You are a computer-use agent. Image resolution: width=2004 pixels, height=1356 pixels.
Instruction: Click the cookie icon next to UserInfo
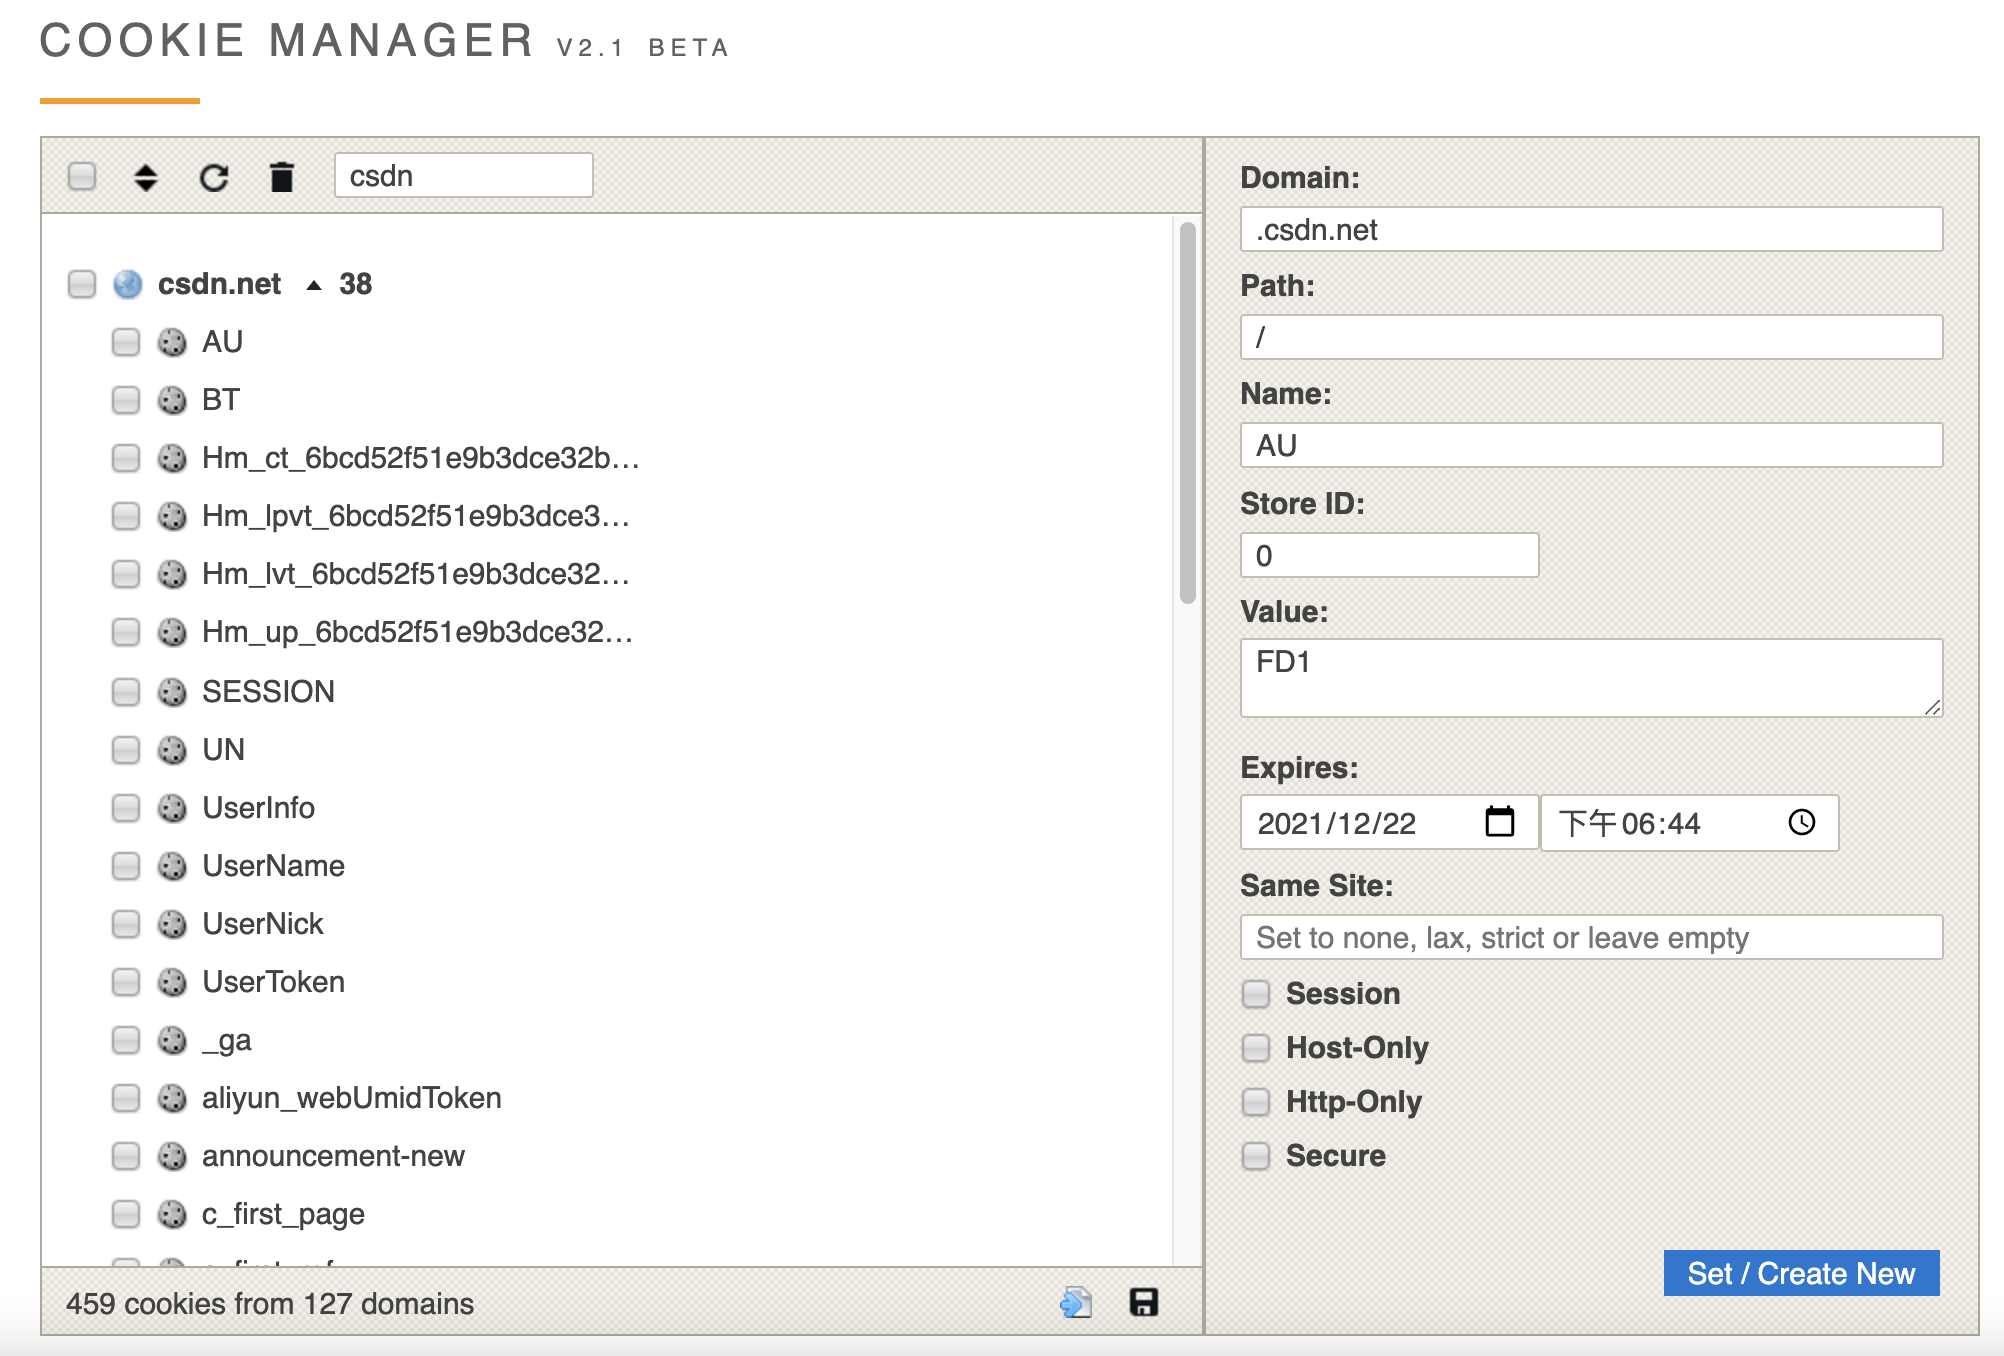coord(172,808)
